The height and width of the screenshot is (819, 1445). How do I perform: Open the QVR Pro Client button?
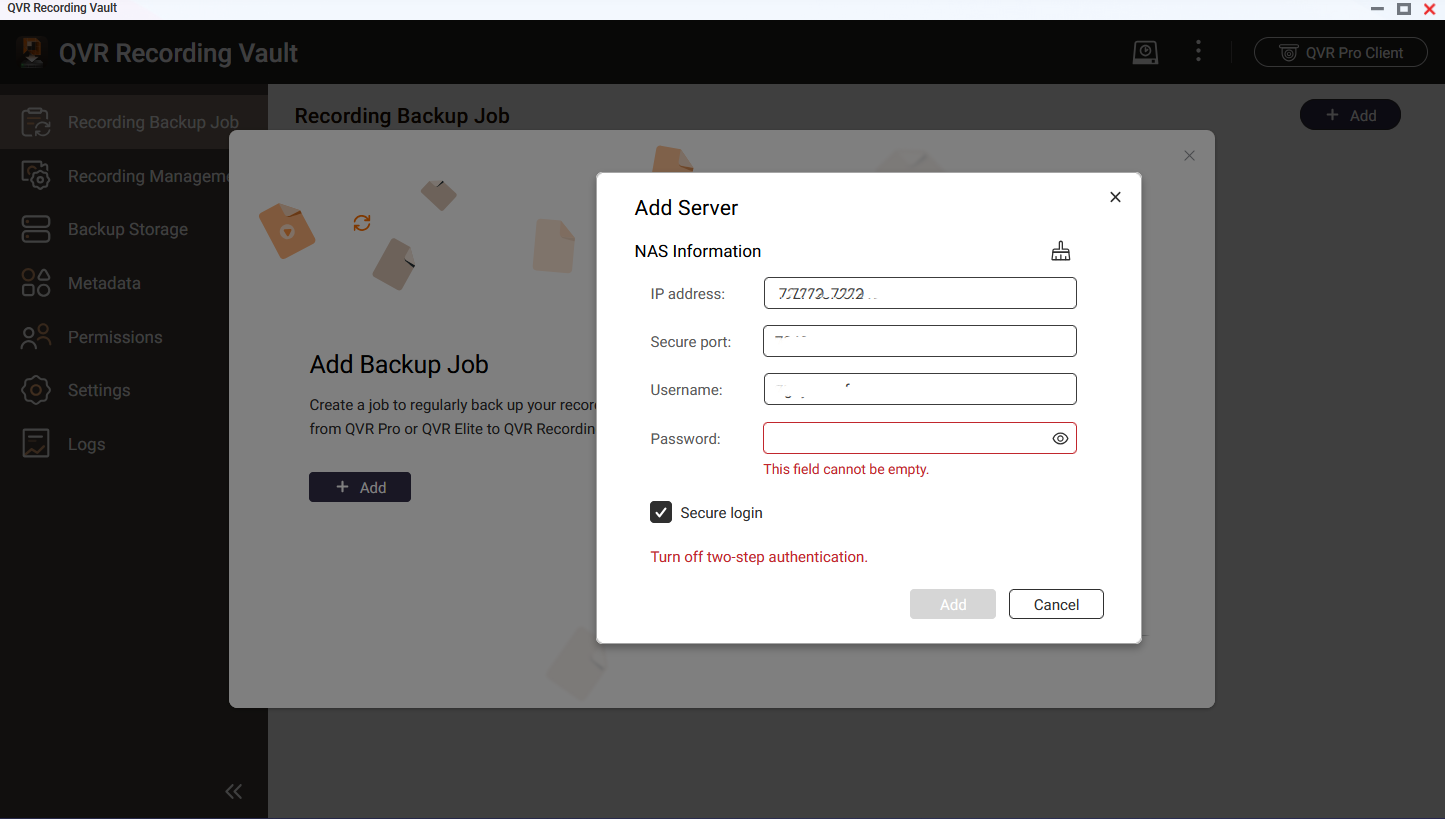(1342, 53)
